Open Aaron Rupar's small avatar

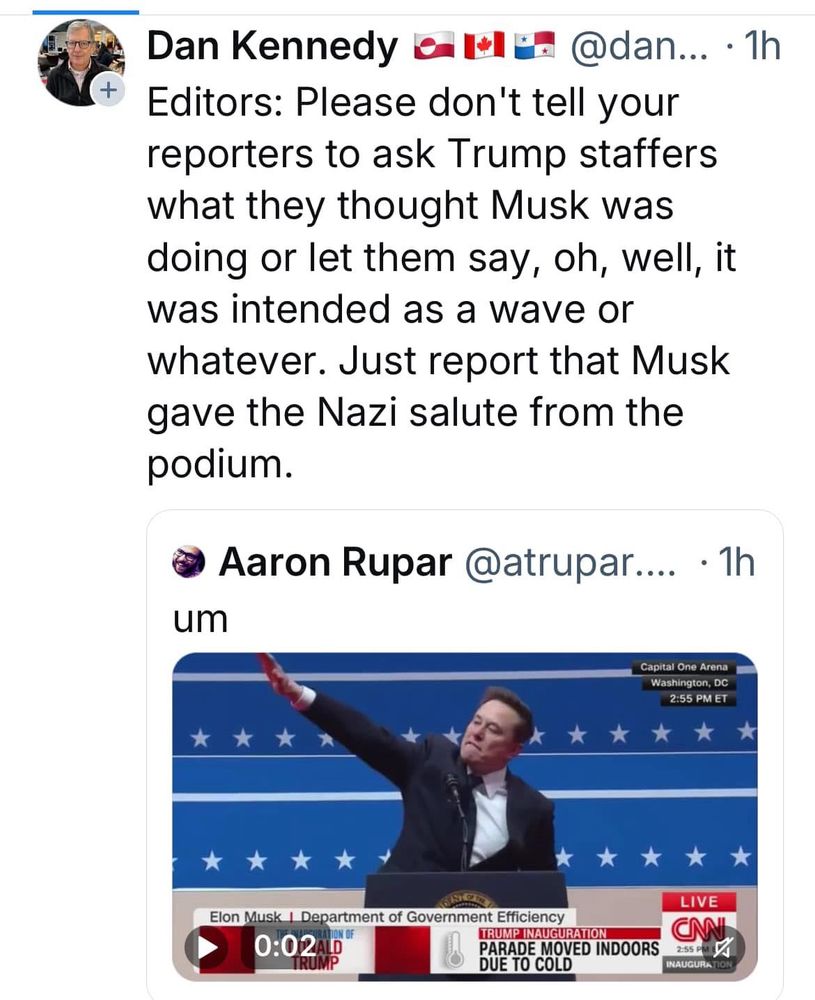[x=189, y=562]
